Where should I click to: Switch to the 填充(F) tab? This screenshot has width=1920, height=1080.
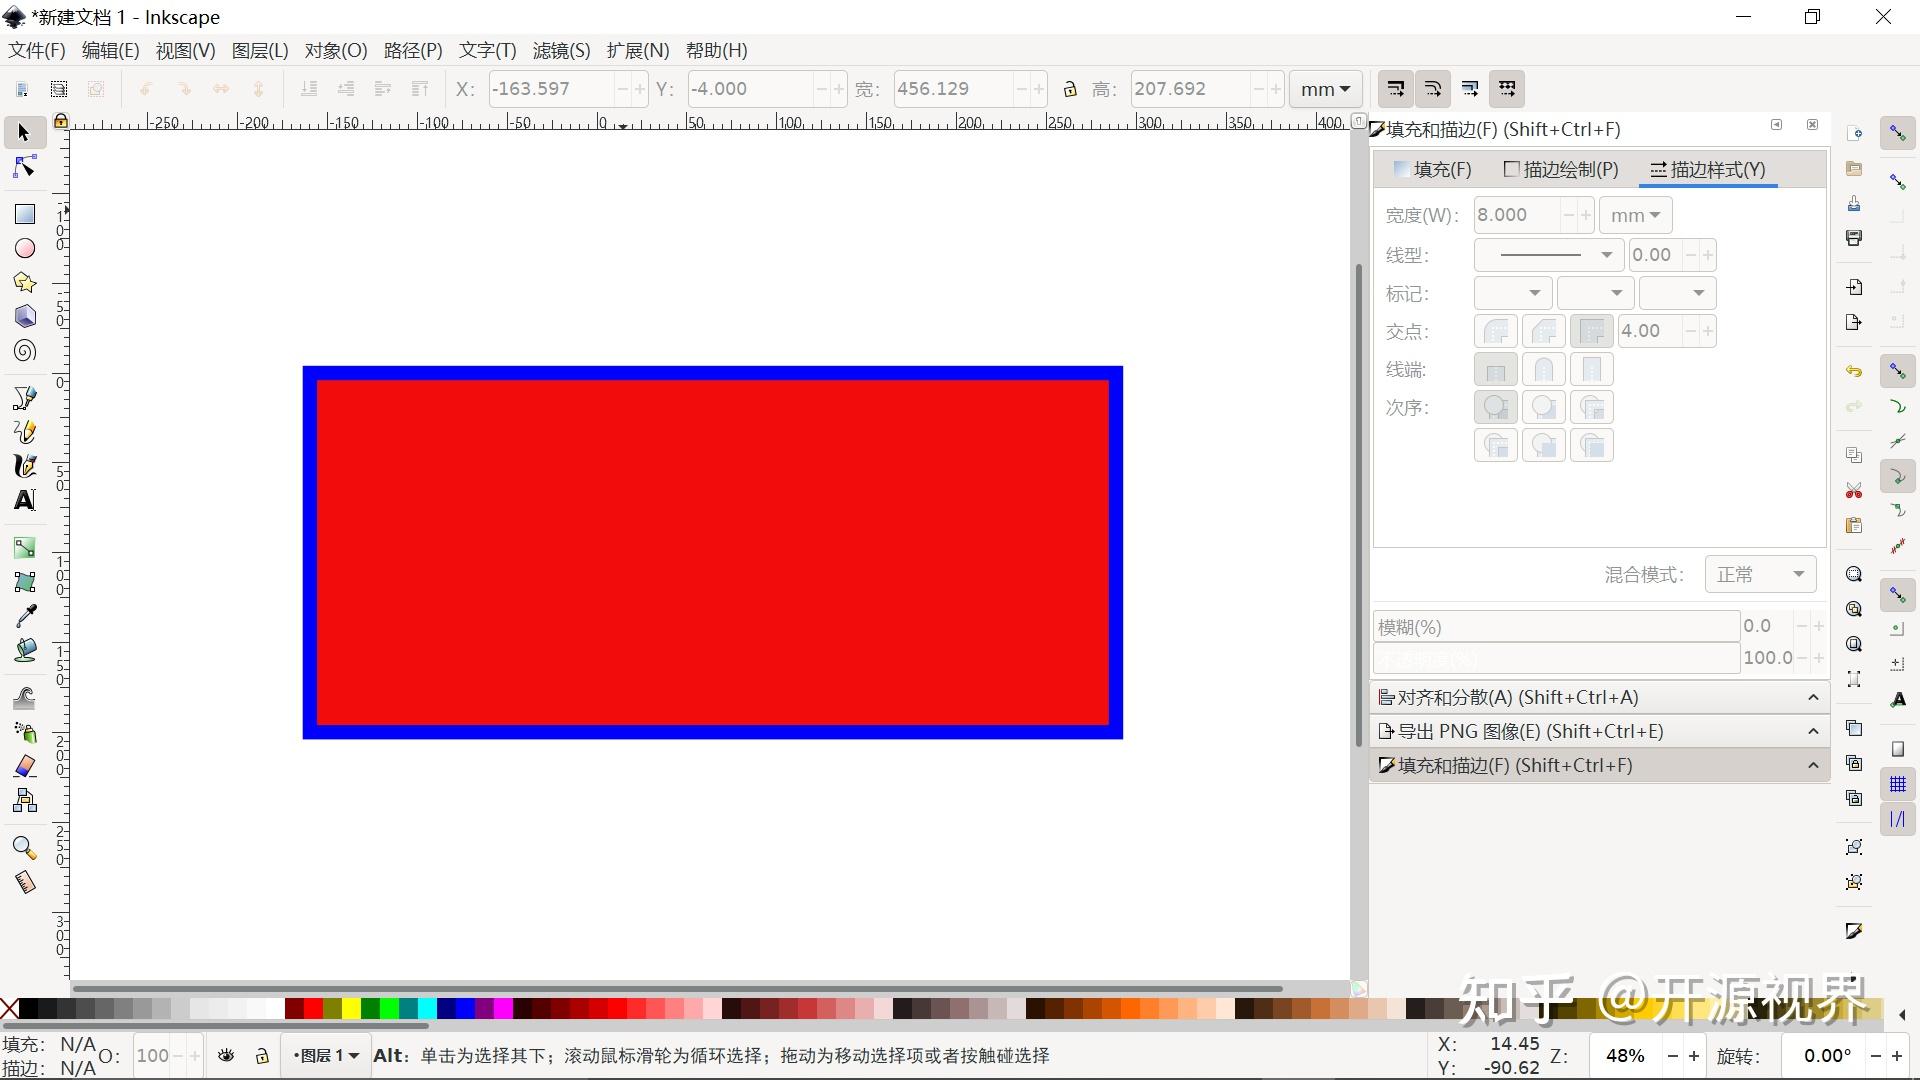(x=1433, y=169)
